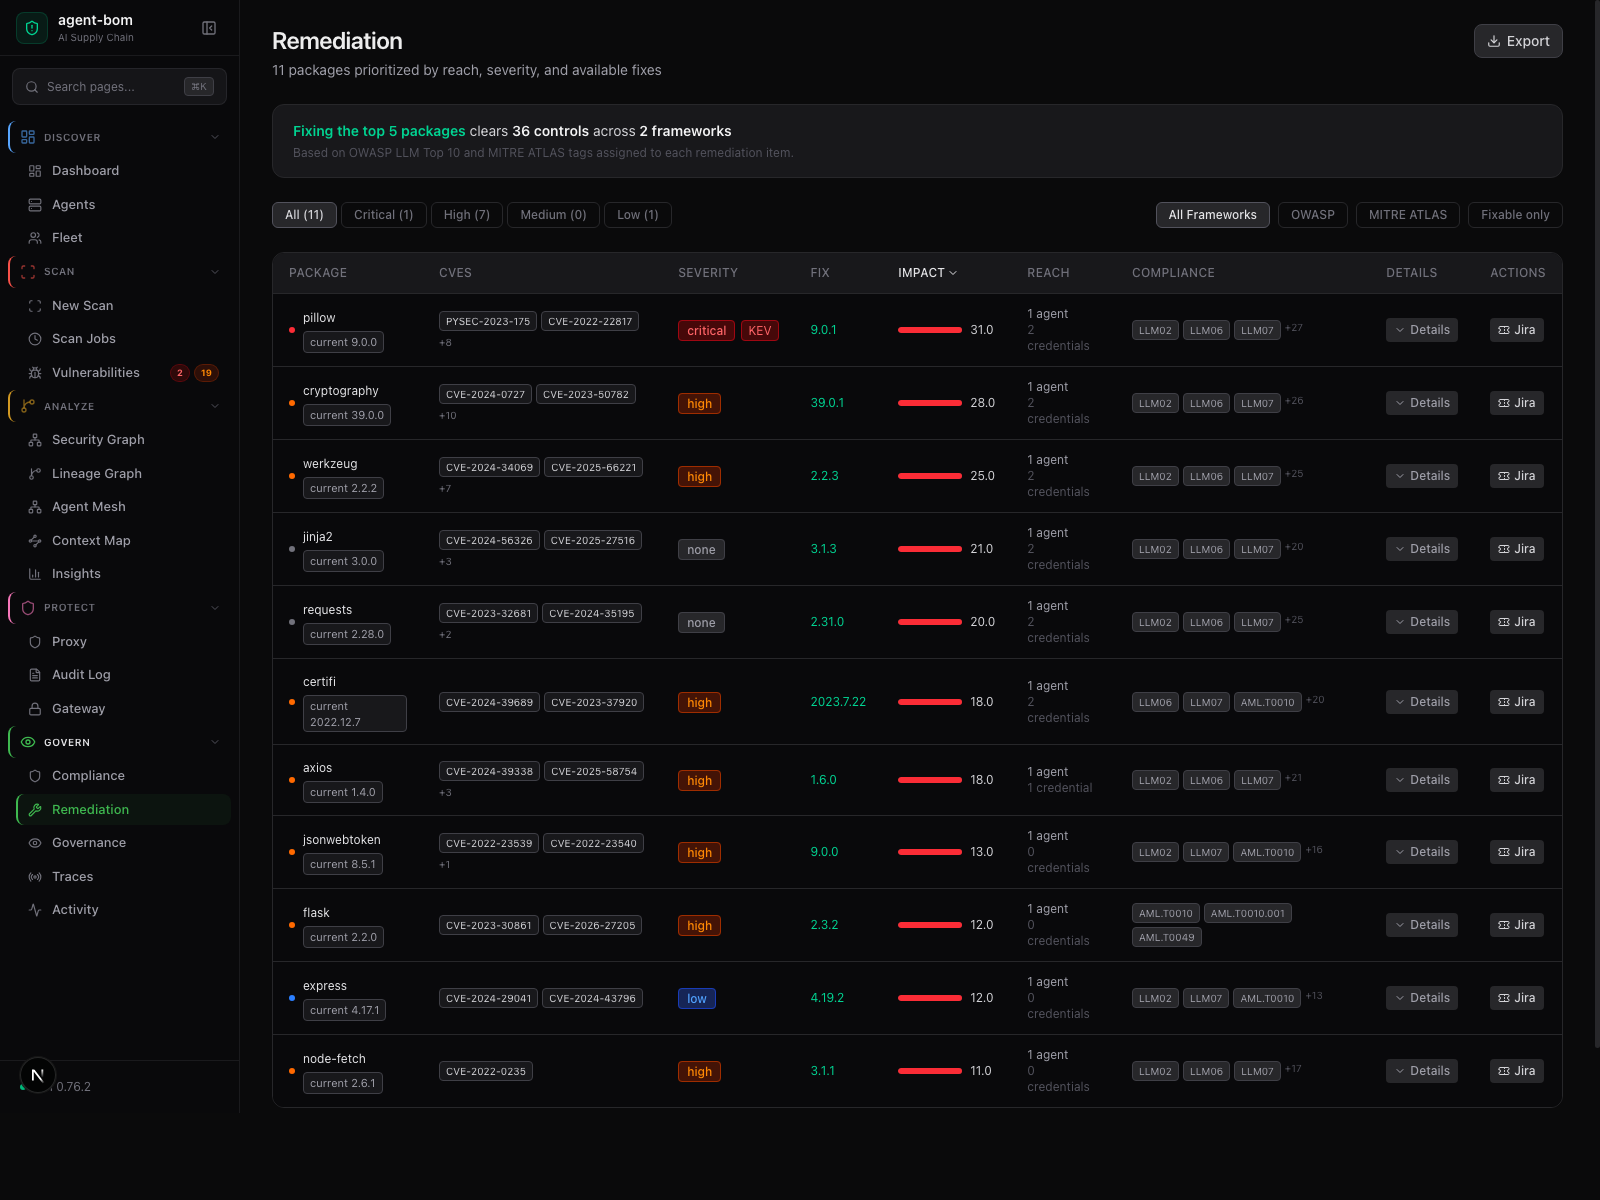Select the Critical (1) severity tab
1600x1200 pixels.
[x=383, y=215]
